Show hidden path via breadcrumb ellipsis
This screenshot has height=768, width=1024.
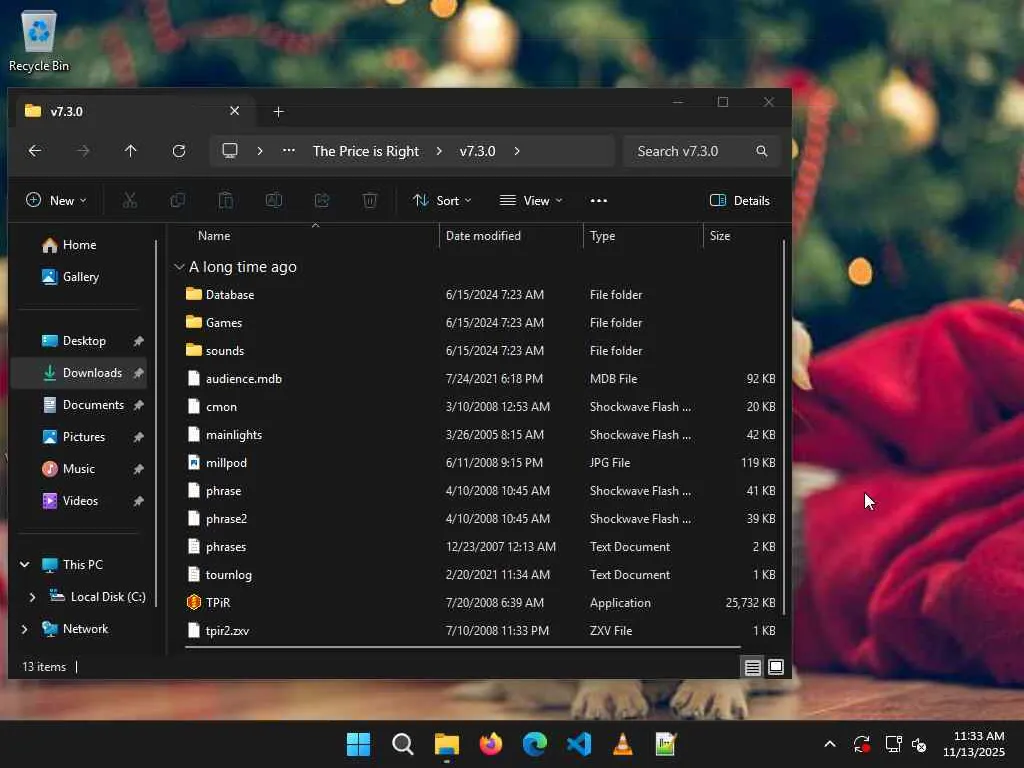289,151
